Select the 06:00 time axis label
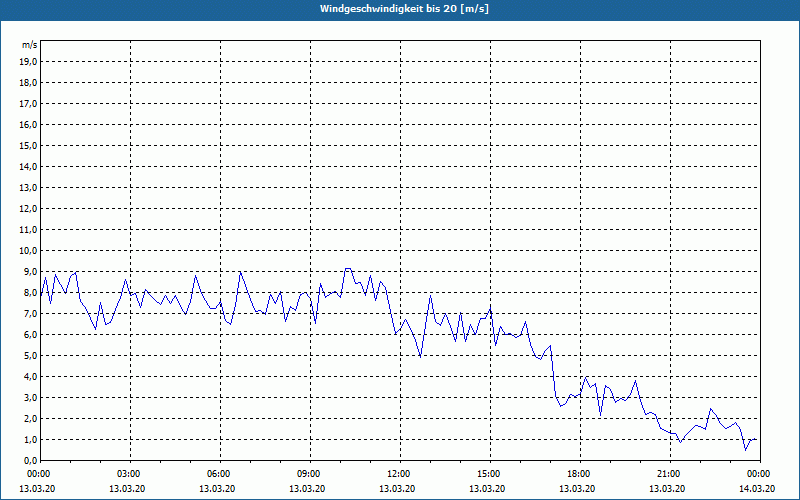The width and height of the screenshot is (800, 500). point(220,474)
